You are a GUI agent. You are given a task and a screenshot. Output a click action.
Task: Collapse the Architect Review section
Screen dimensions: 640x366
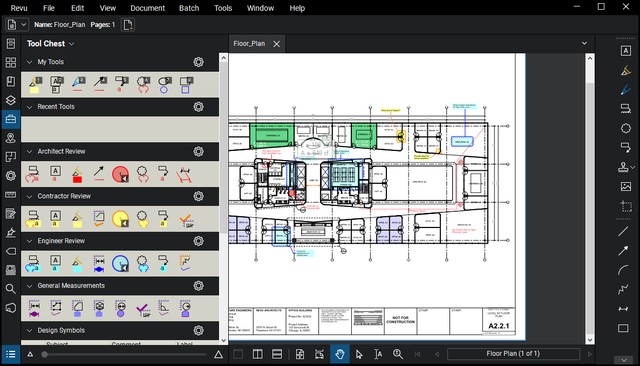[29, 151]
